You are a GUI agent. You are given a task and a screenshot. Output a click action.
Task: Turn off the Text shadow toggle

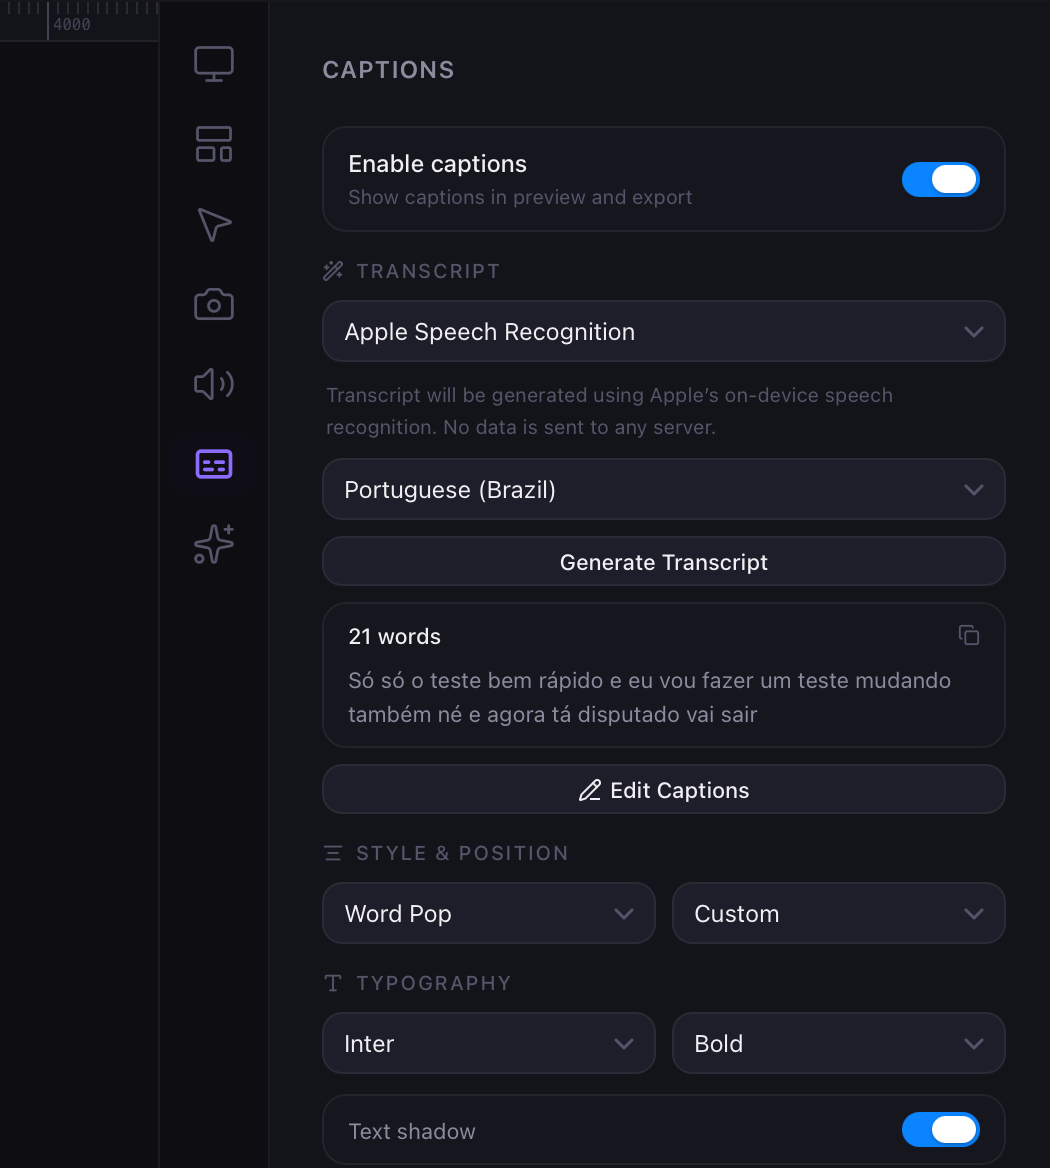click(x=940, y=1130)
